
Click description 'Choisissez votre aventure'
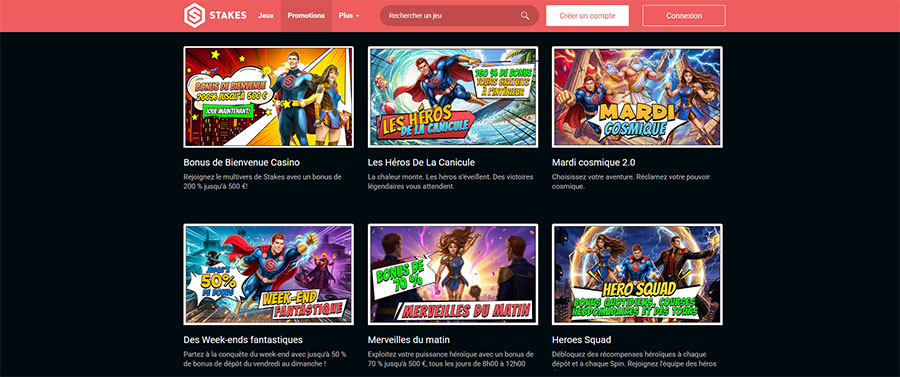(x=630, y=182)
